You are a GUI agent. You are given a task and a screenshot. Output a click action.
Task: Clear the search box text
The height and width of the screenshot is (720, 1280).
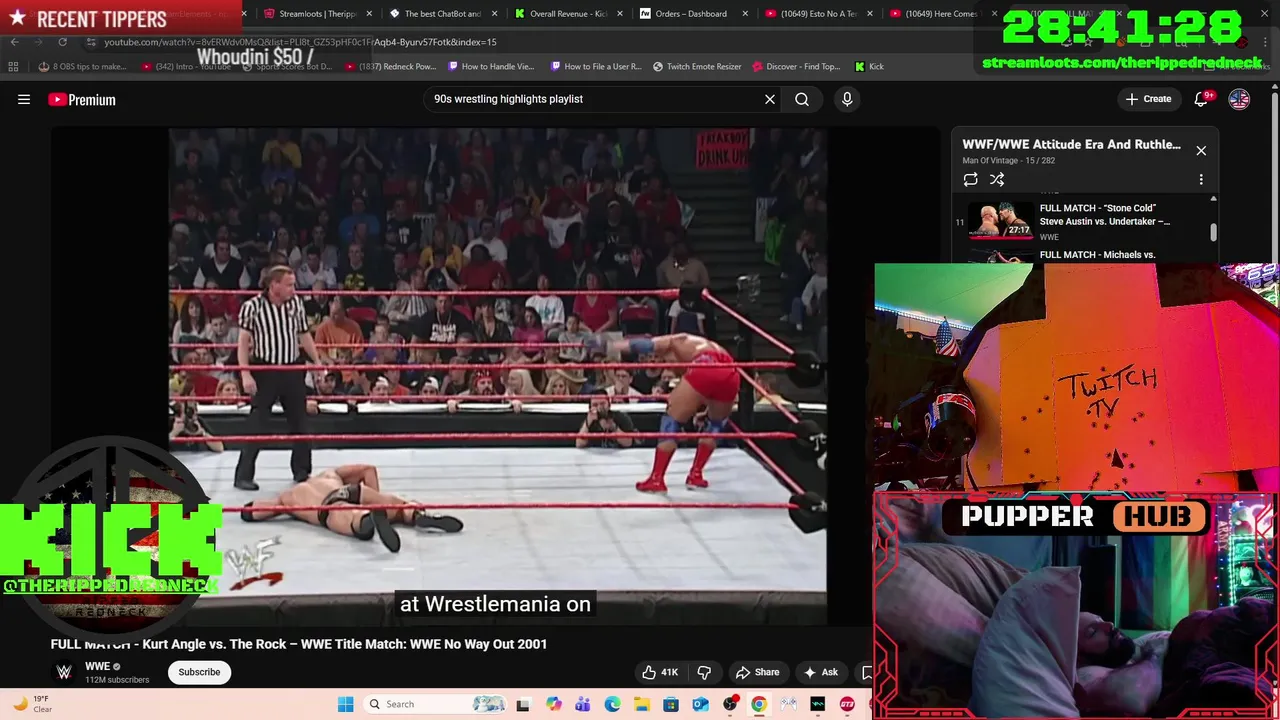click(x=770, y=99)
